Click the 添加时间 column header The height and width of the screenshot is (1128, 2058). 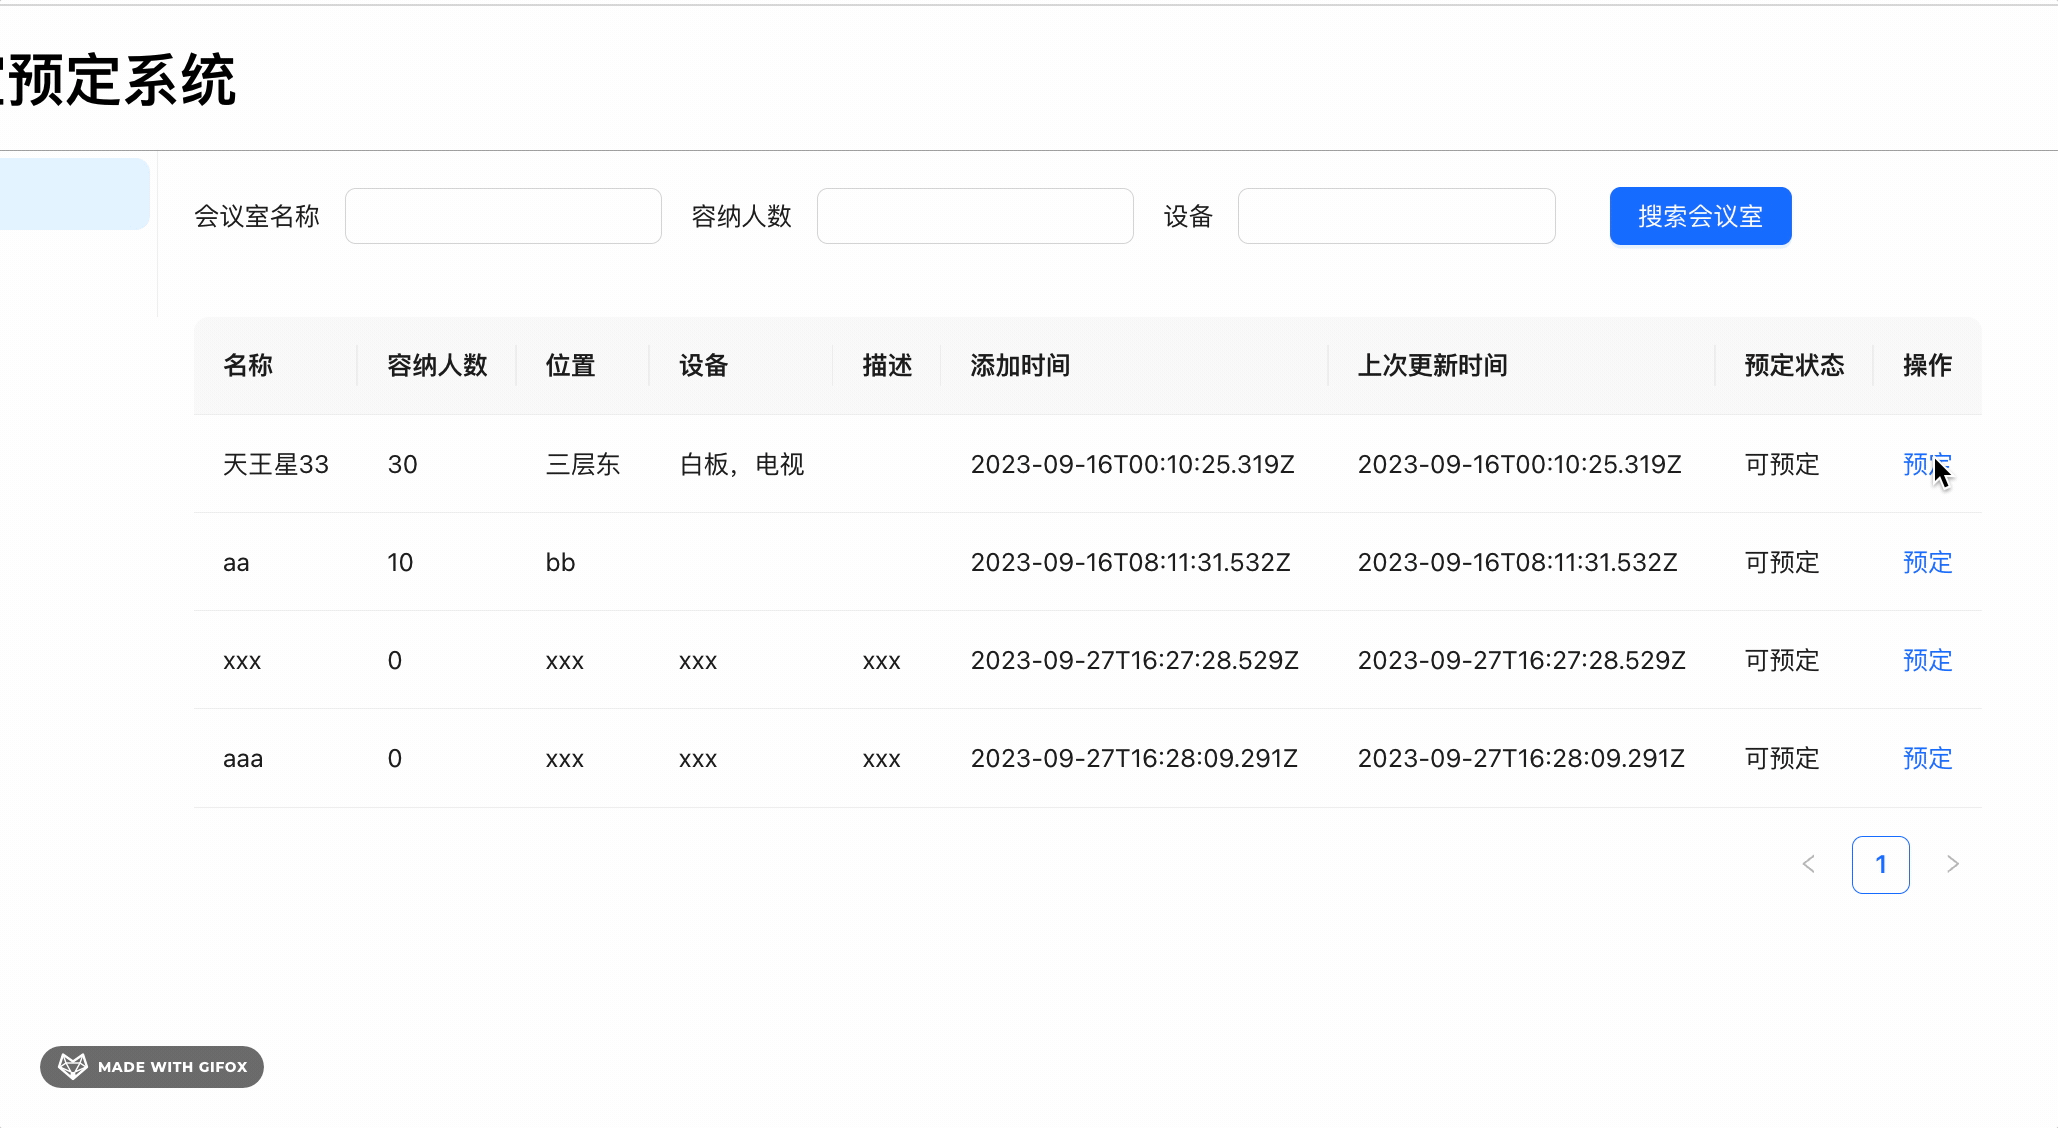tap(1020, 365)
